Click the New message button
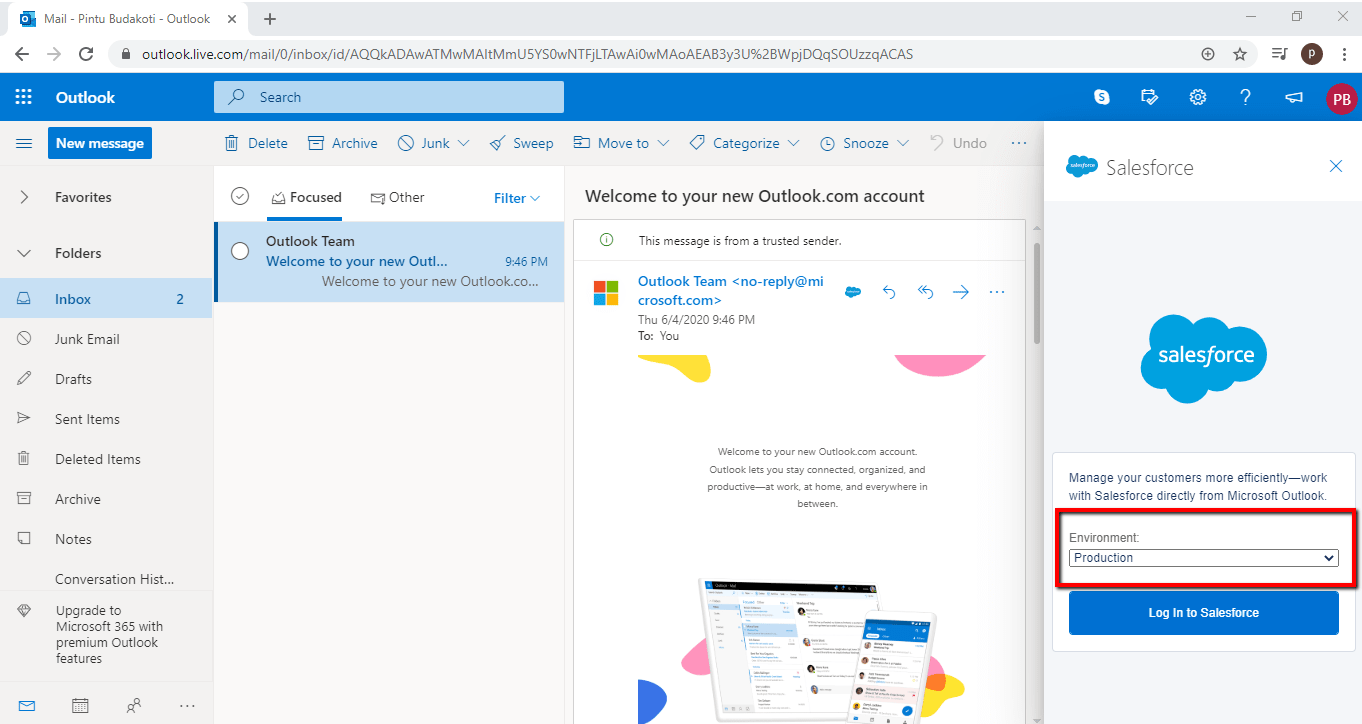 click(x=100, y=143)
